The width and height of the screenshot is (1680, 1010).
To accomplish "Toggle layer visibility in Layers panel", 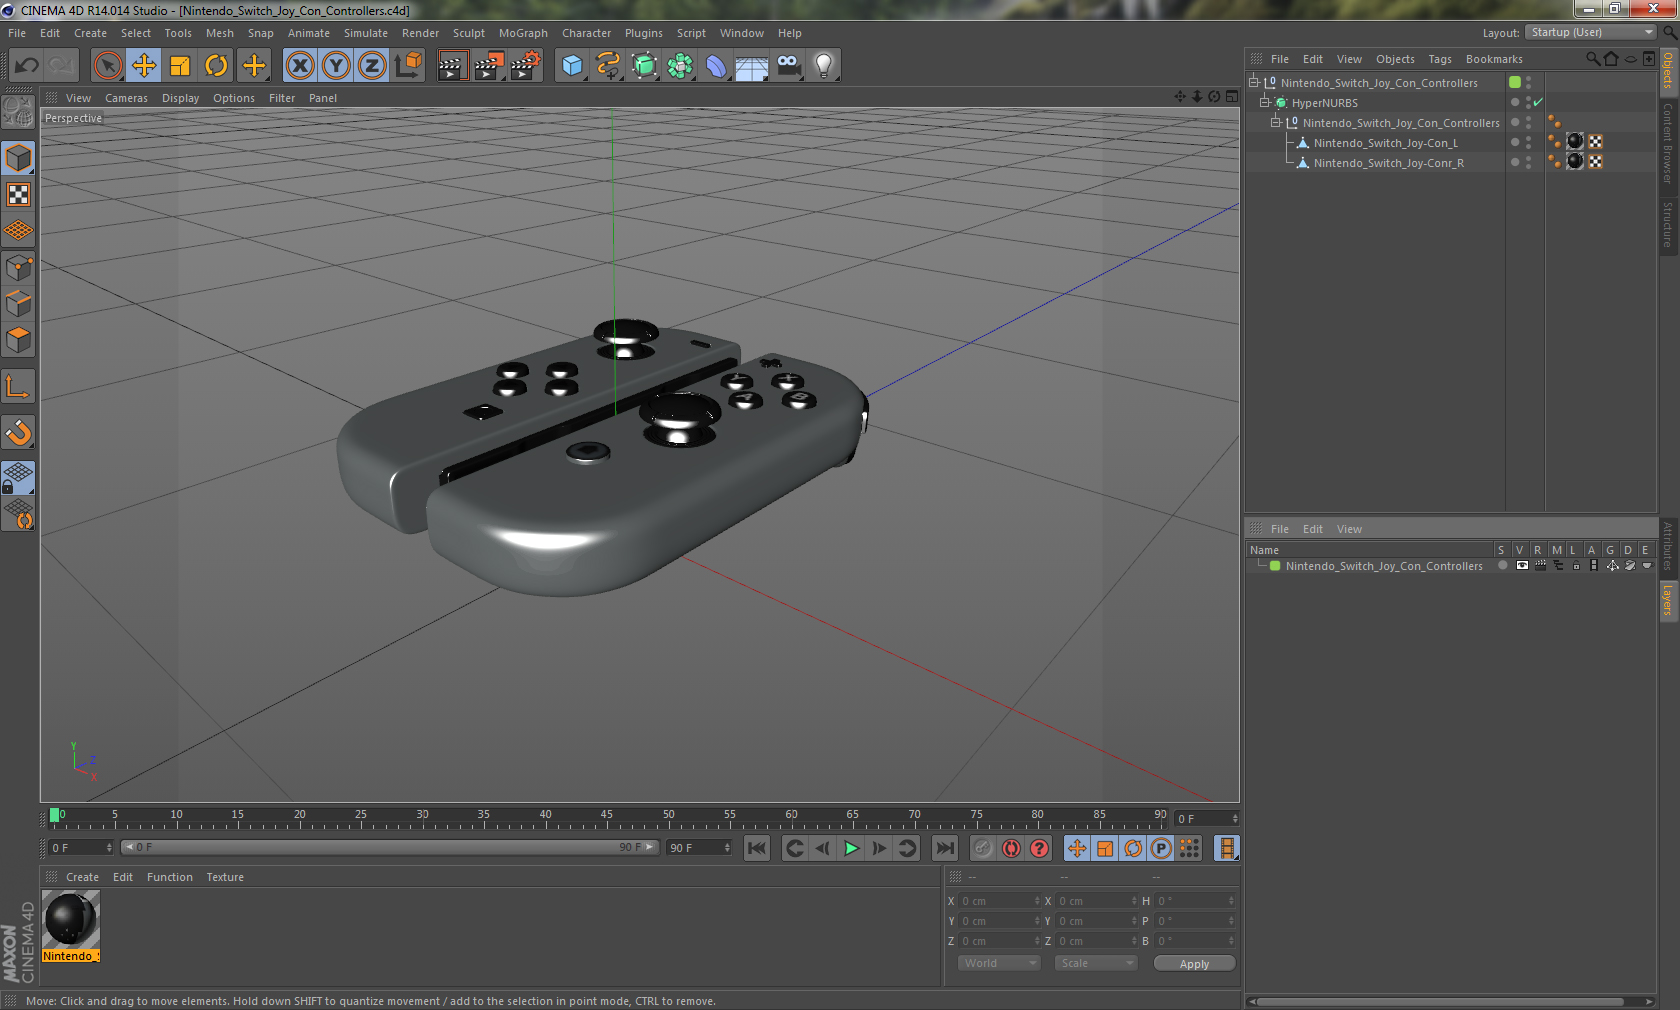I will point(1521,566).
